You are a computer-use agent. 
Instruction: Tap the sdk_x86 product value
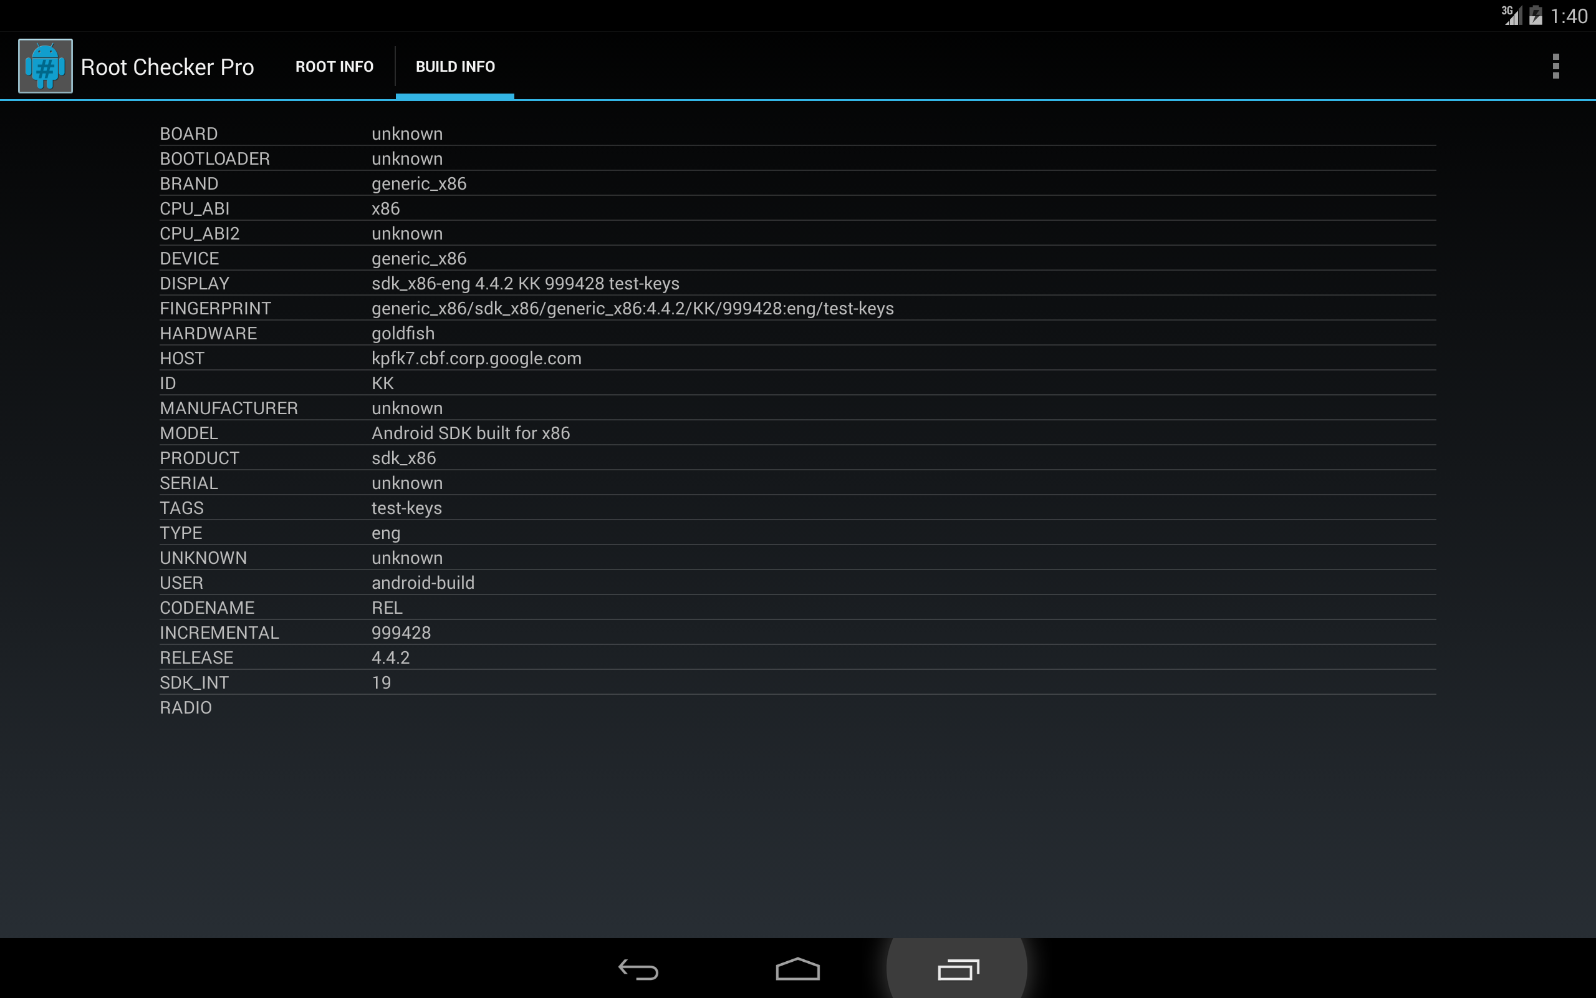point(404,459)
